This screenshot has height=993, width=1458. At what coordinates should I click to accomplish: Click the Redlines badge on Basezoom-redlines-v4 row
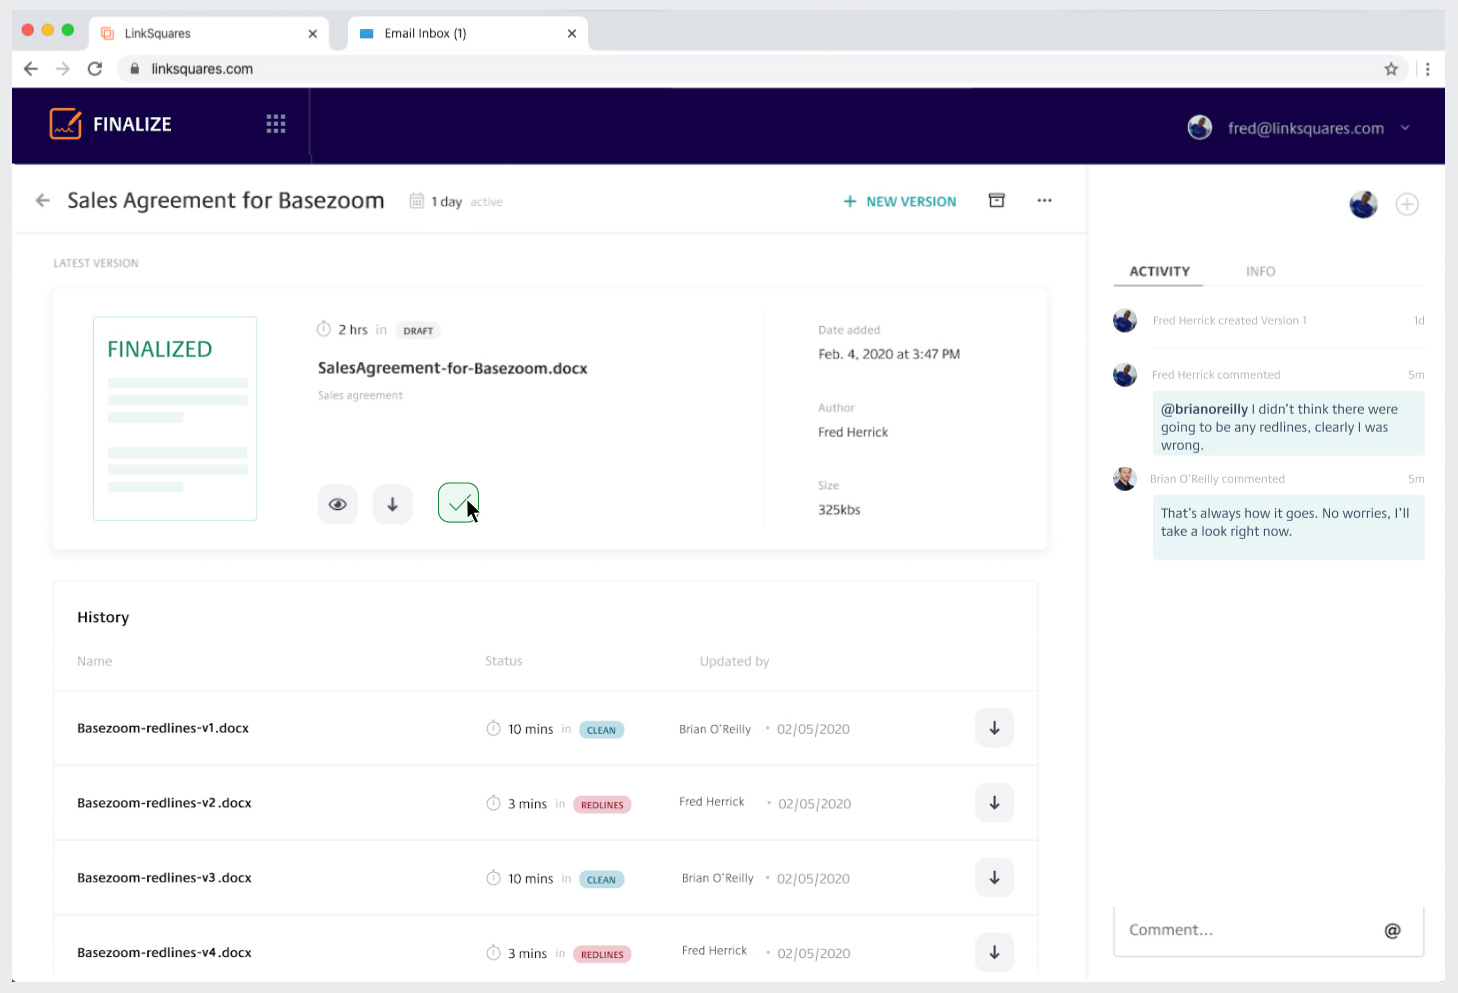(602, 955)
